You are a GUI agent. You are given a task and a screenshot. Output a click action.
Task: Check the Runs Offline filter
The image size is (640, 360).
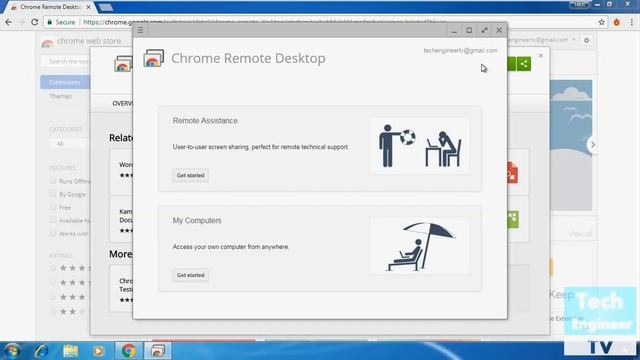(53, 180)
